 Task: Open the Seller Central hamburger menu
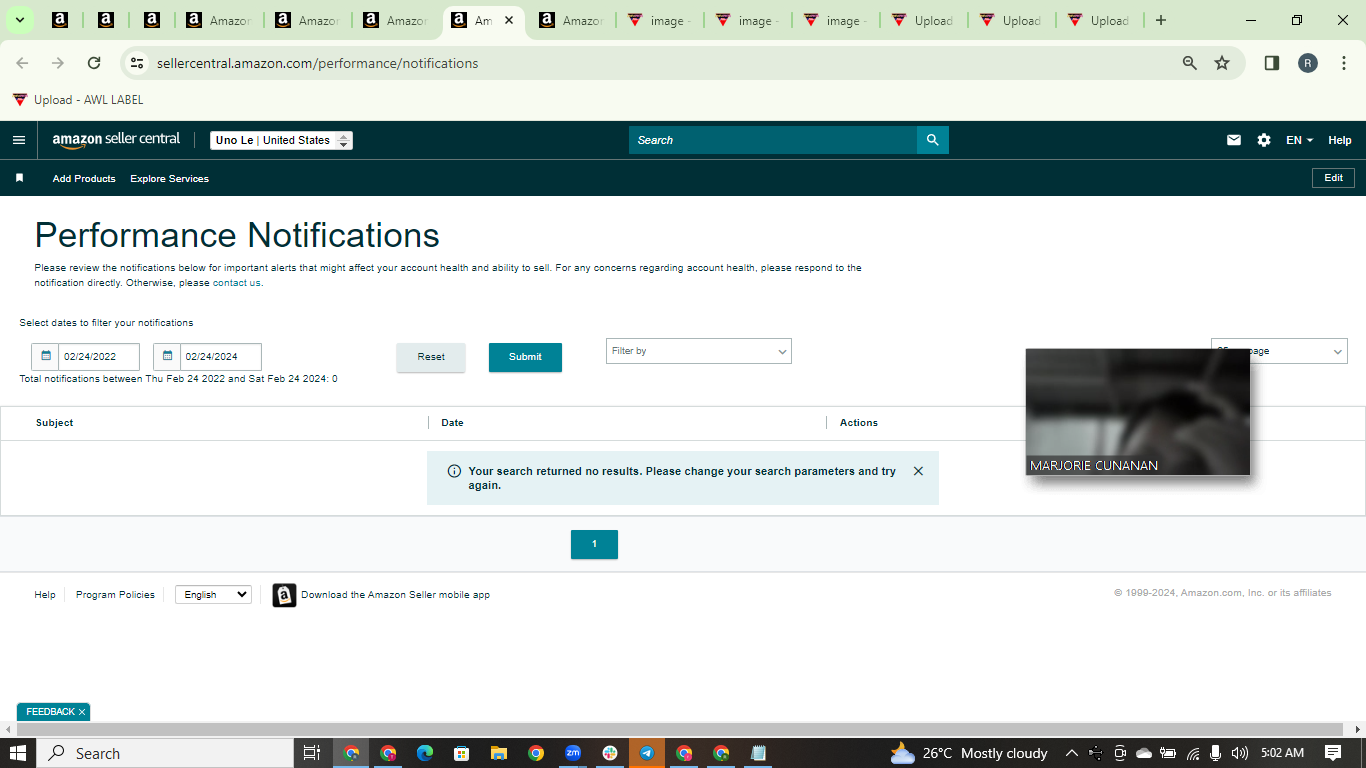coord(18,140)
